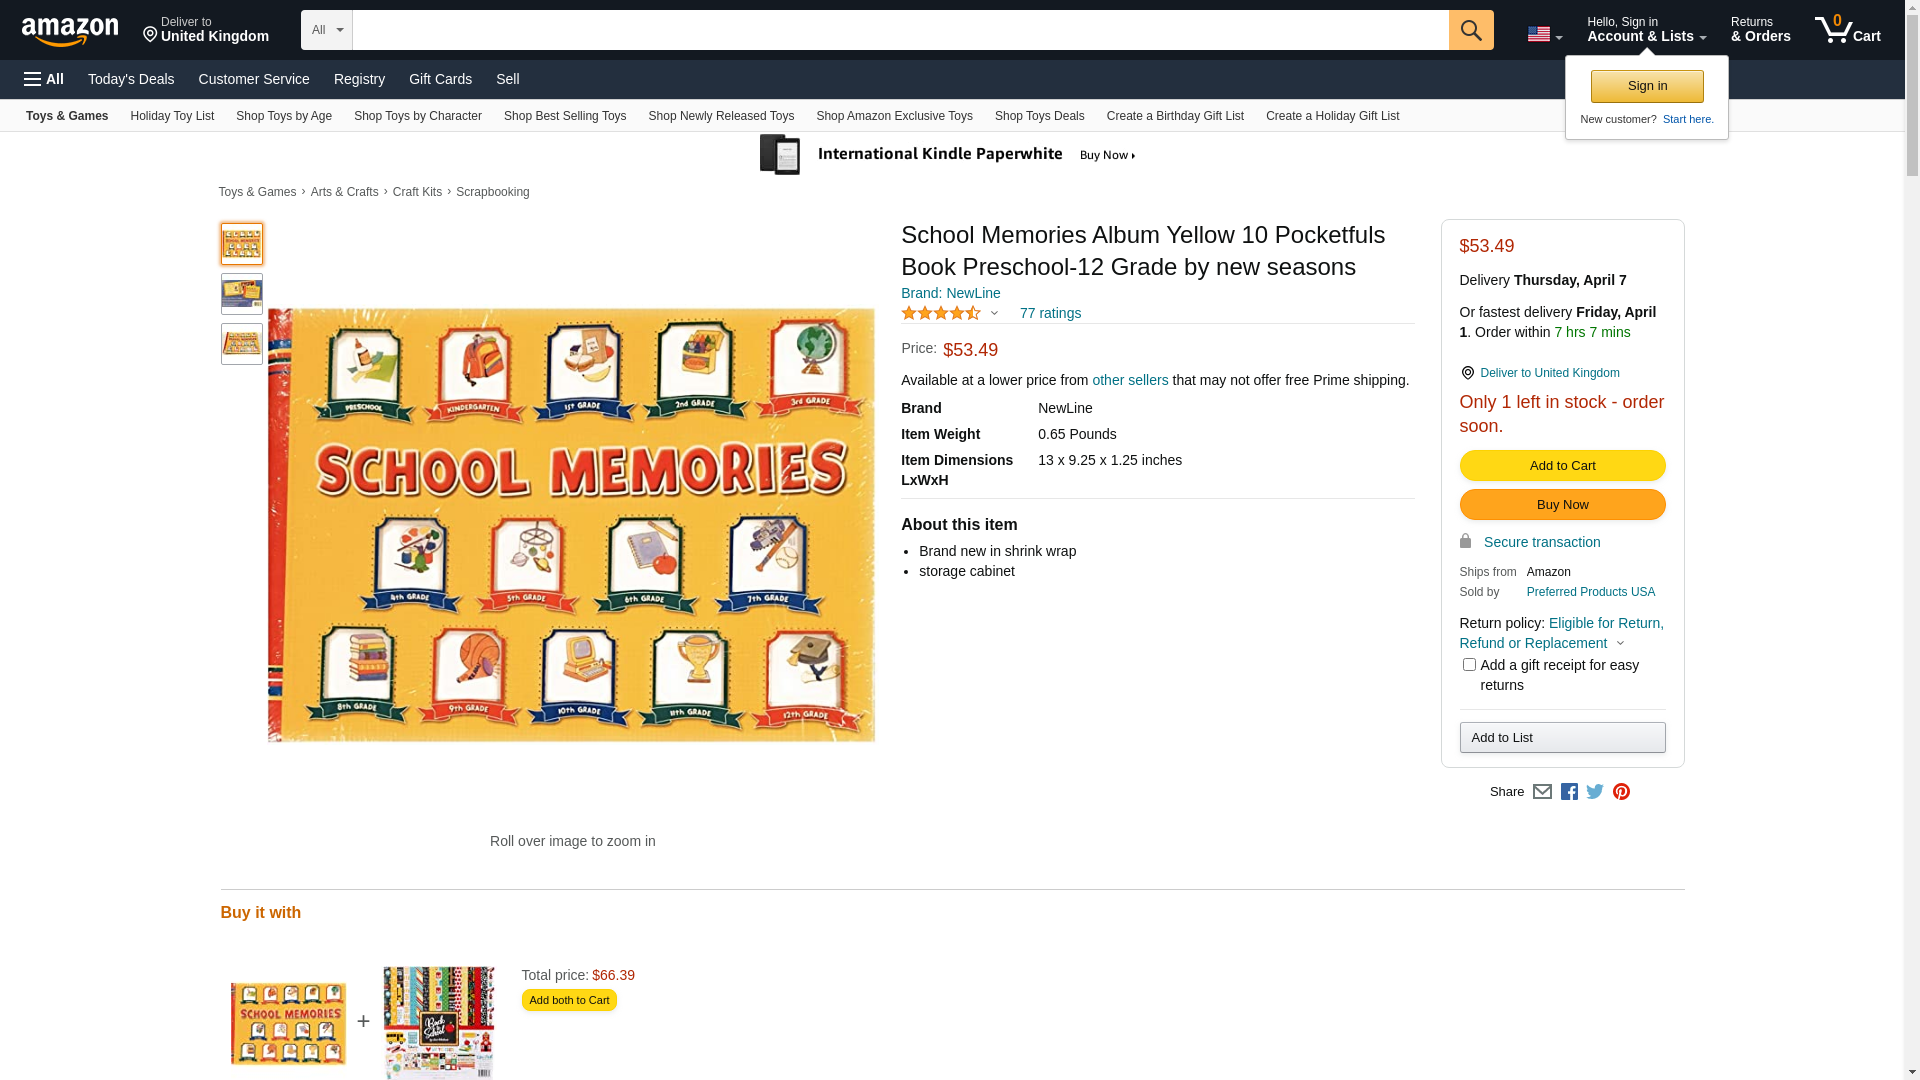Expand the star rating breakdown arrow
1920x1080 pixels.
coord(994,313)
